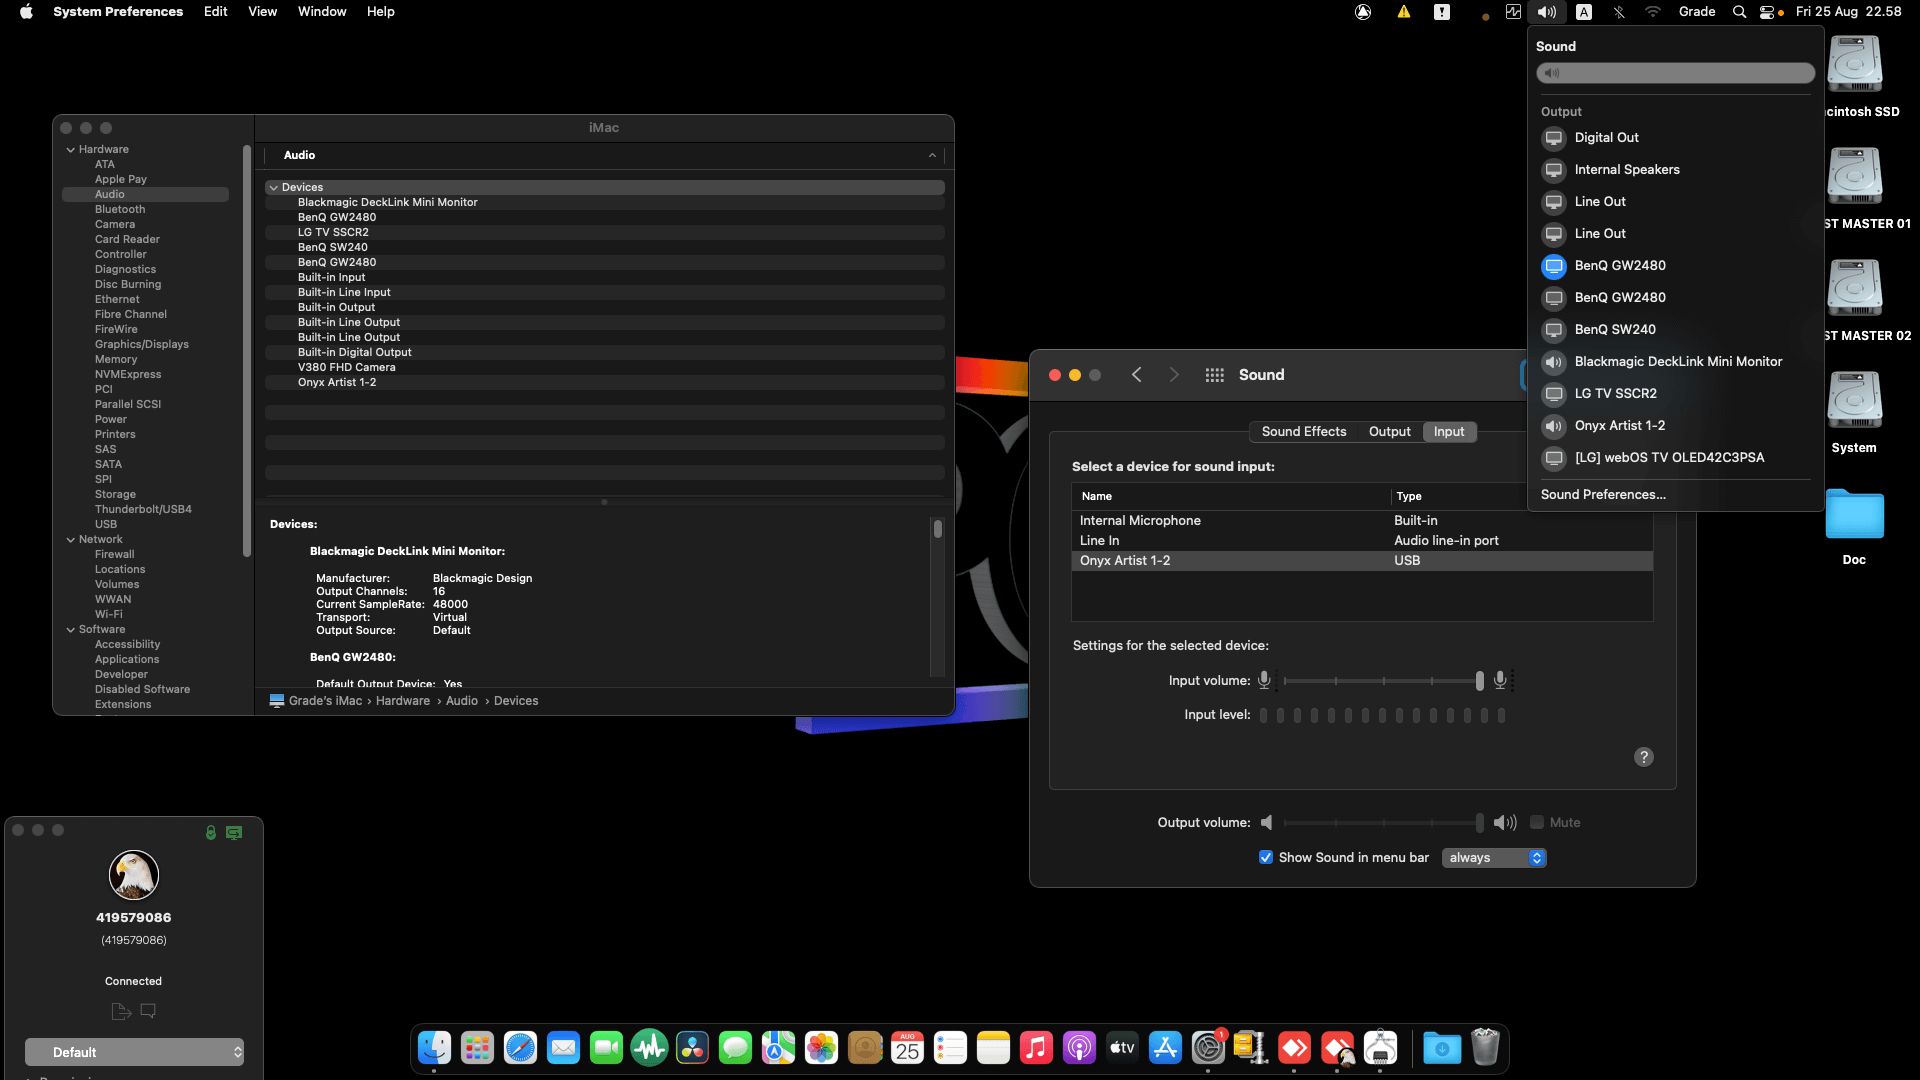1920x1080 pixels.
Task: Open the Default dropdown in AnyDesk window
Action: click(x=134, y=1052)
